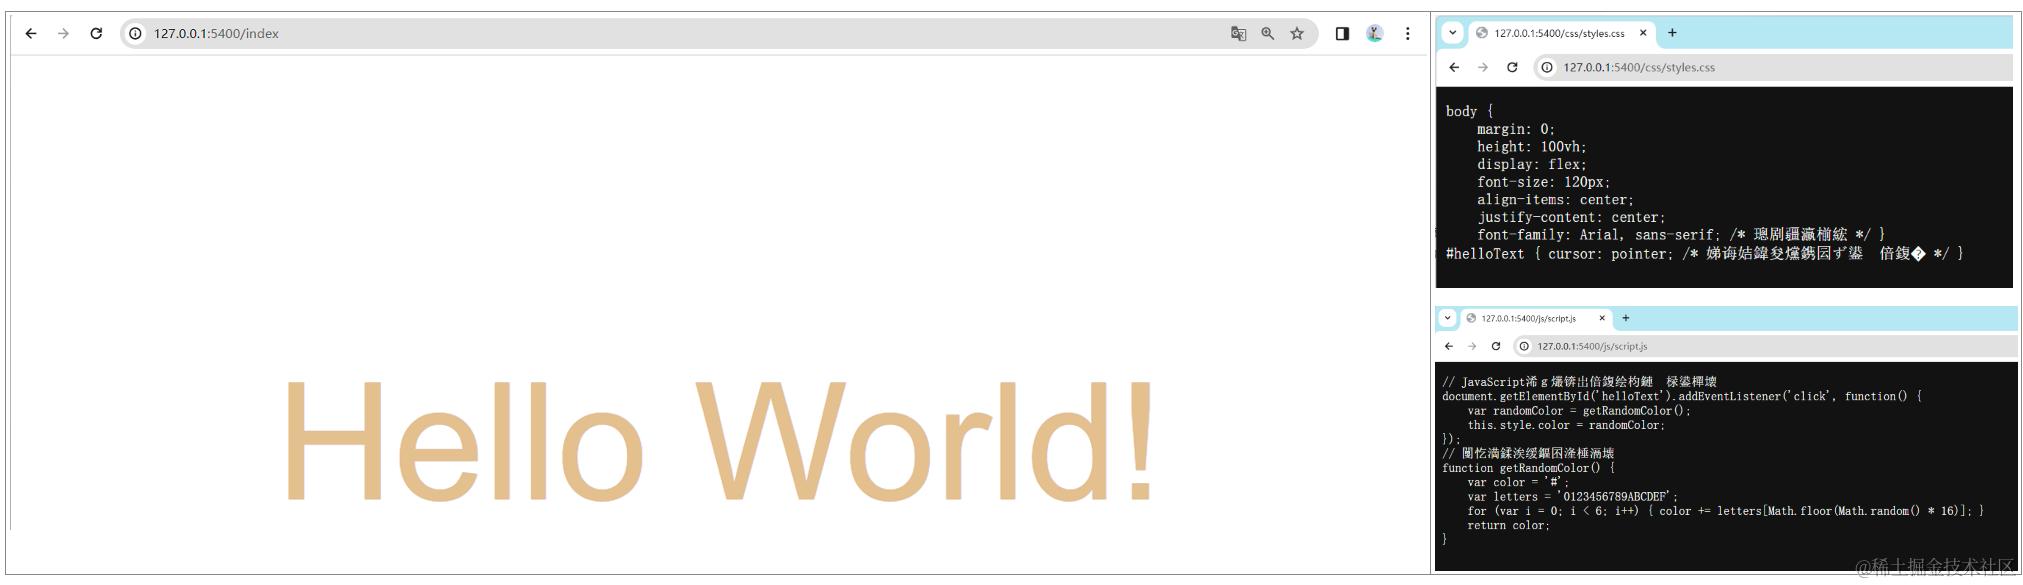2023x585 pixels.
Task: Click the Hello World! text to change color
Action: (720, 440)
